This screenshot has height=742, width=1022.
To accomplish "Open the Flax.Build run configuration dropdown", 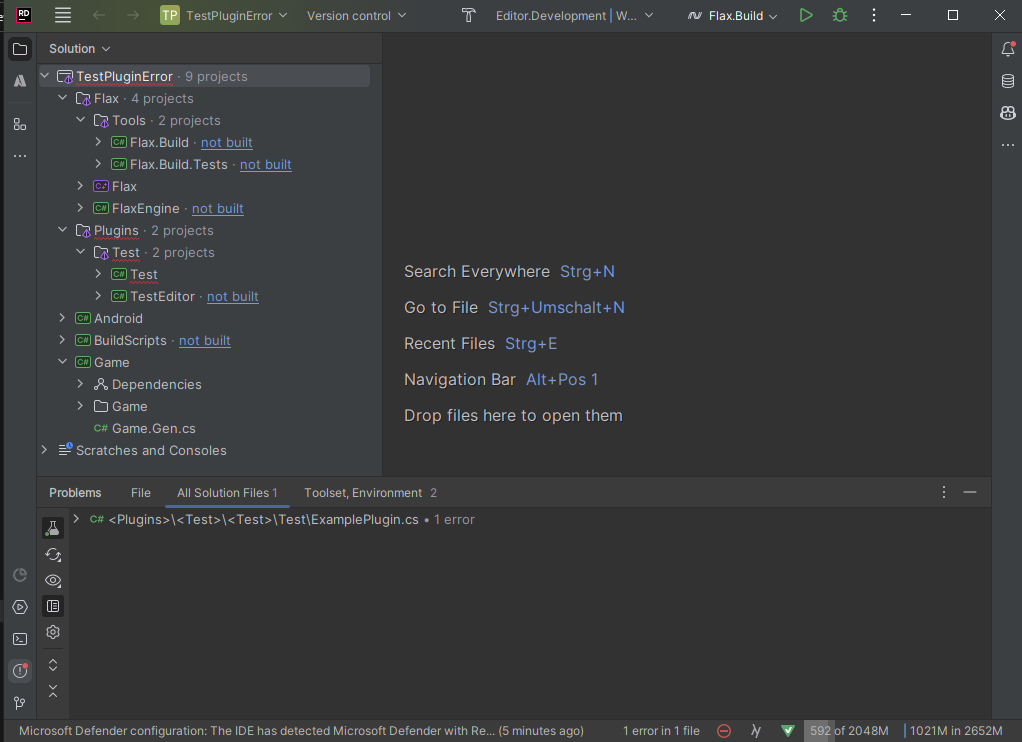I will click(x=731, y=15).
